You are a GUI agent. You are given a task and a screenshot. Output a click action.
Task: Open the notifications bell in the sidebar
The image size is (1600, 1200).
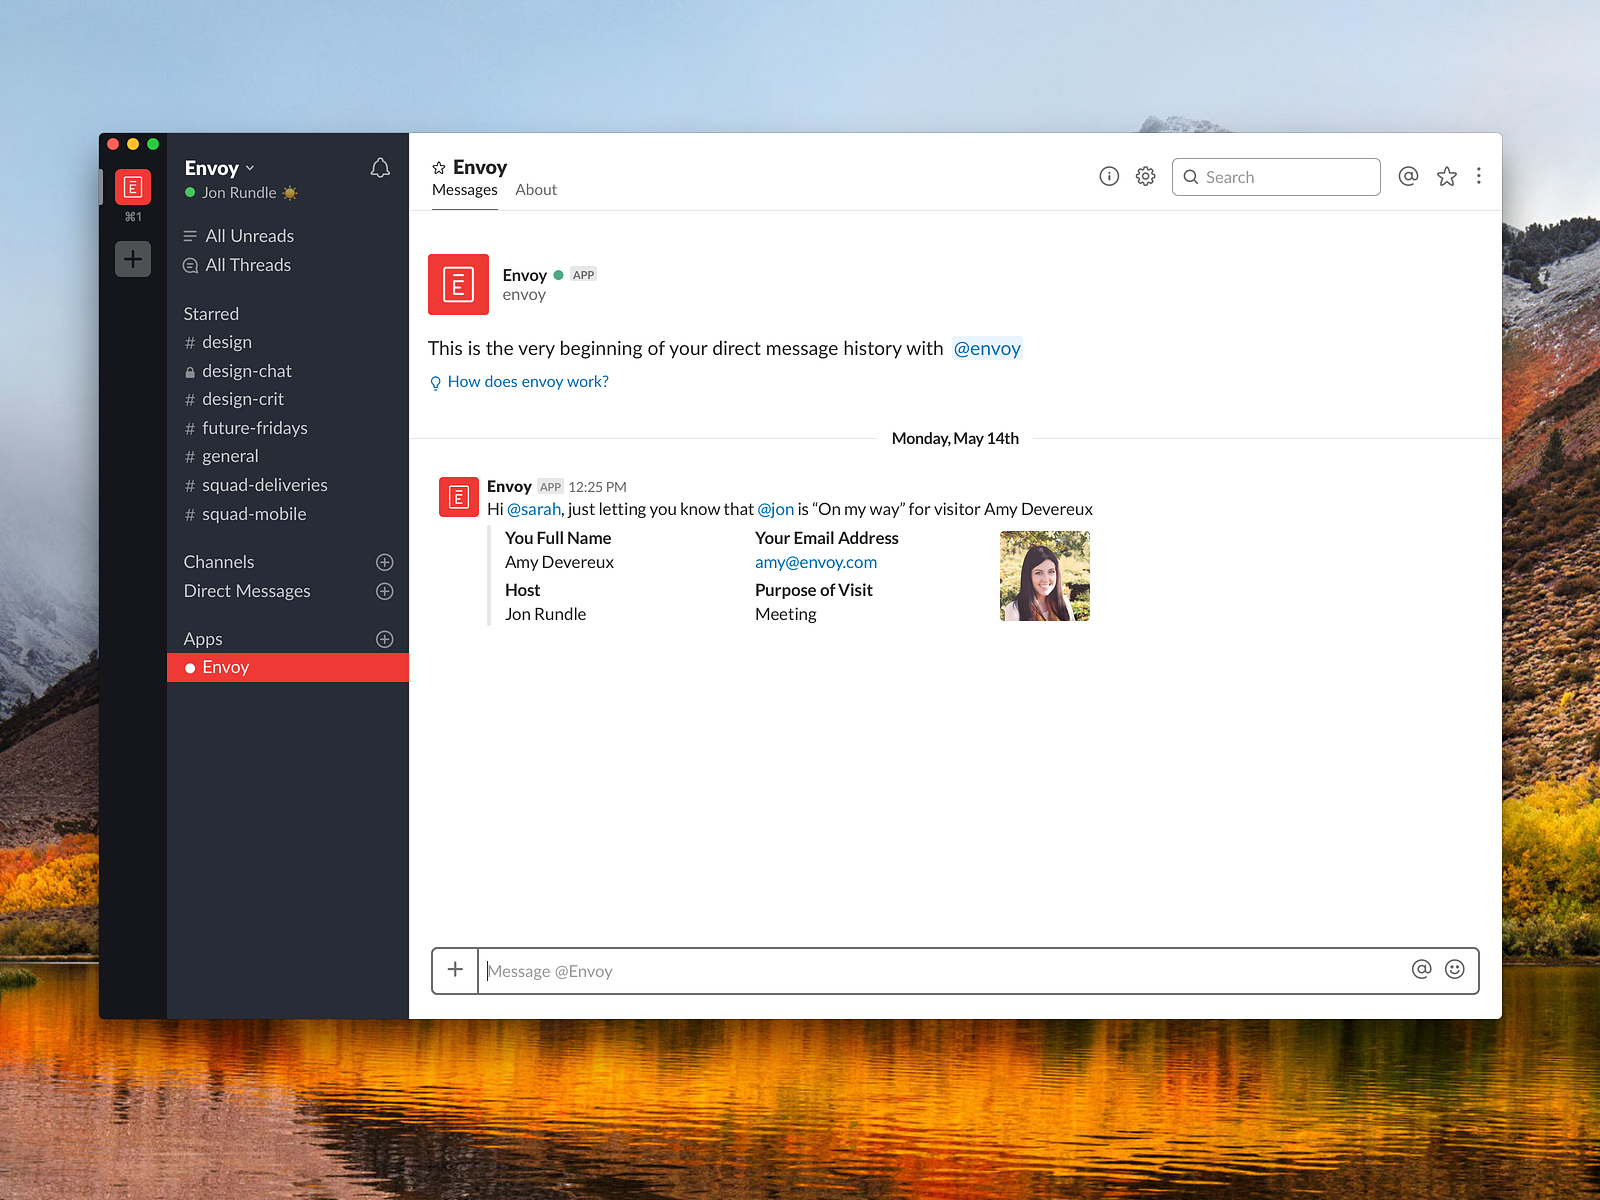click(380, 168)
